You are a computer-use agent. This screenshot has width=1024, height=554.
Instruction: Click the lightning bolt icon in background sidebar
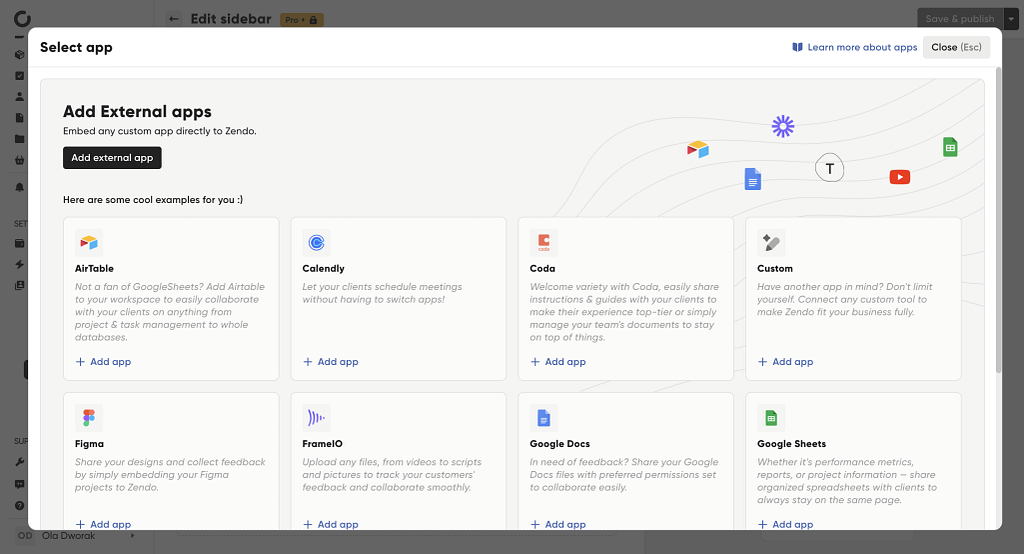[20, 265]
